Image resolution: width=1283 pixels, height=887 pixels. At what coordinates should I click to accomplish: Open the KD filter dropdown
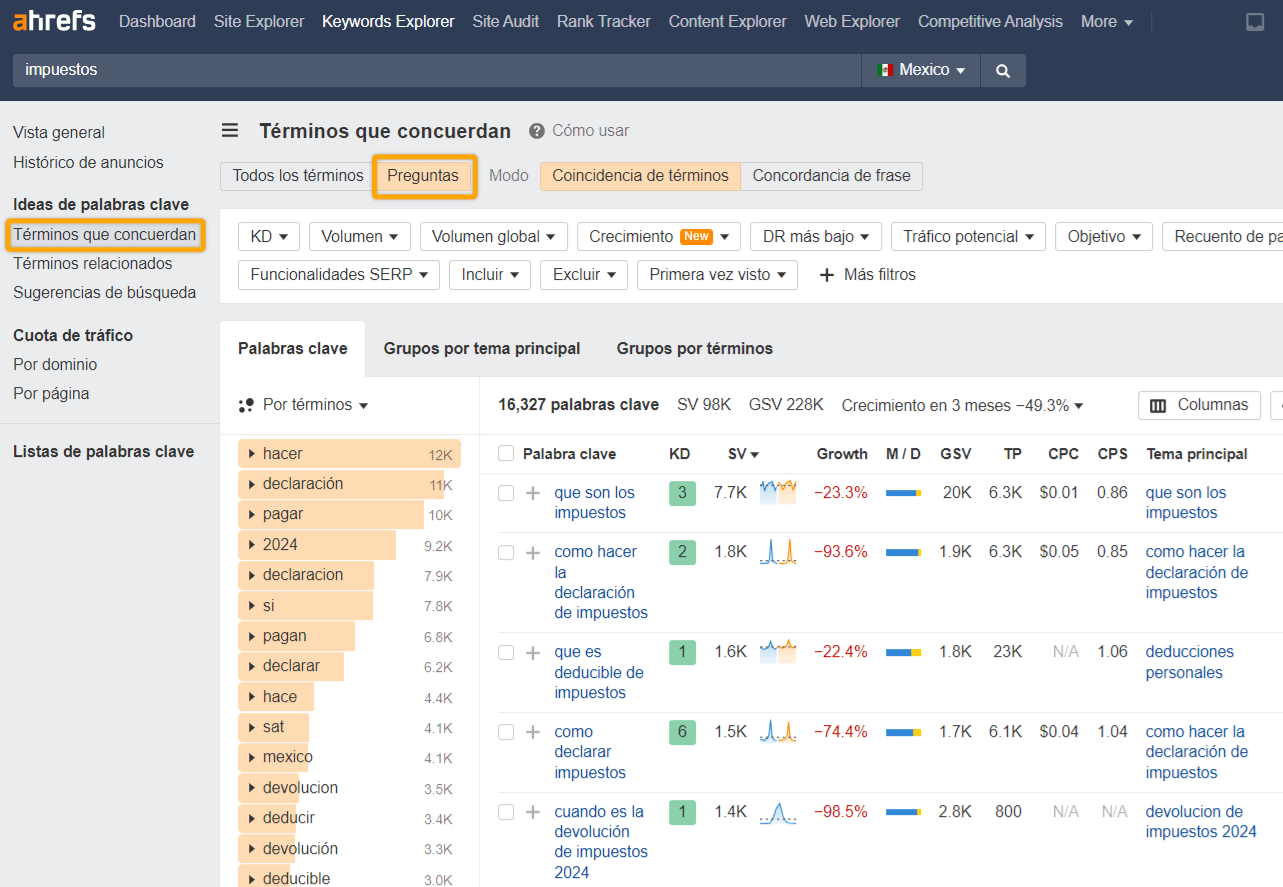click(268, 236)
